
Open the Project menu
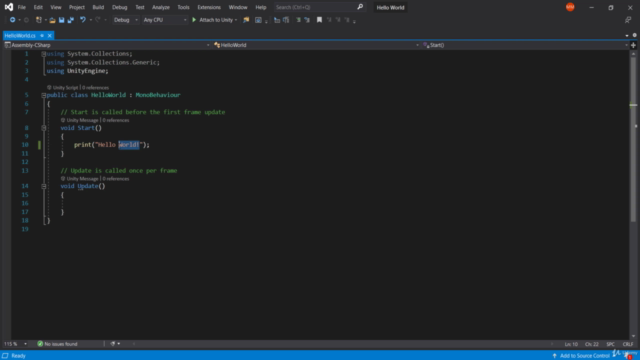coord(77,7)
